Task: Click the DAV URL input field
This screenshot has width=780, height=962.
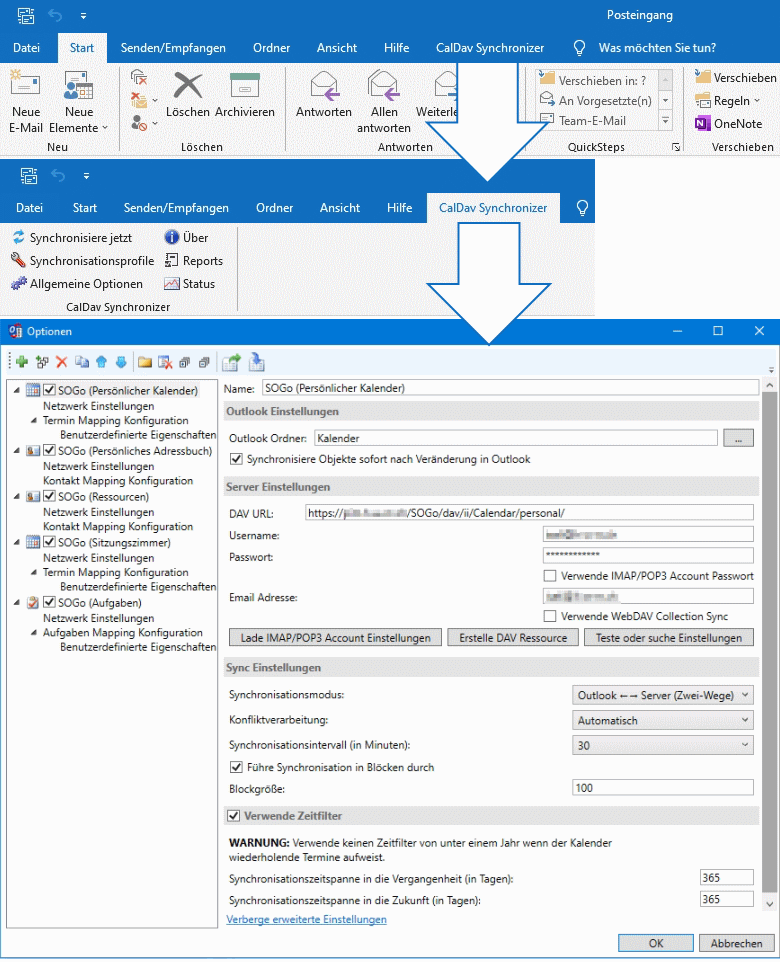Action: point(529,513)
